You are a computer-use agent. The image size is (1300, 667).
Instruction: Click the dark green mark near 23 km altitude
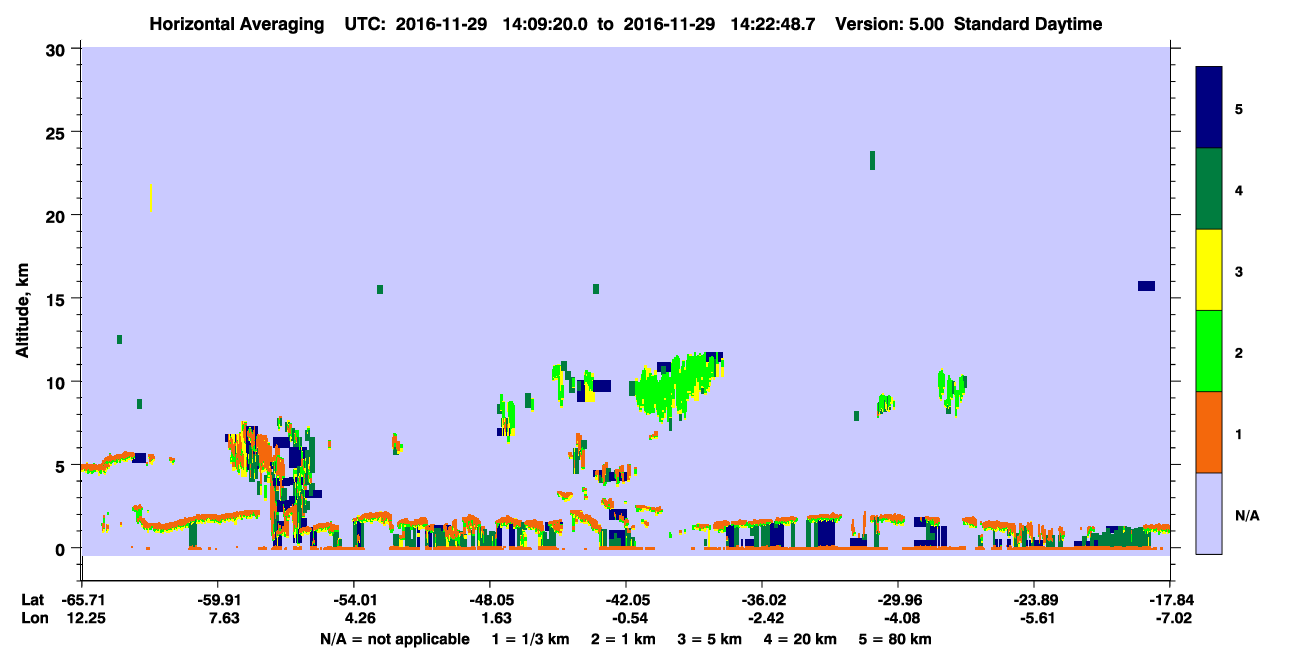(x=872, y=160)
